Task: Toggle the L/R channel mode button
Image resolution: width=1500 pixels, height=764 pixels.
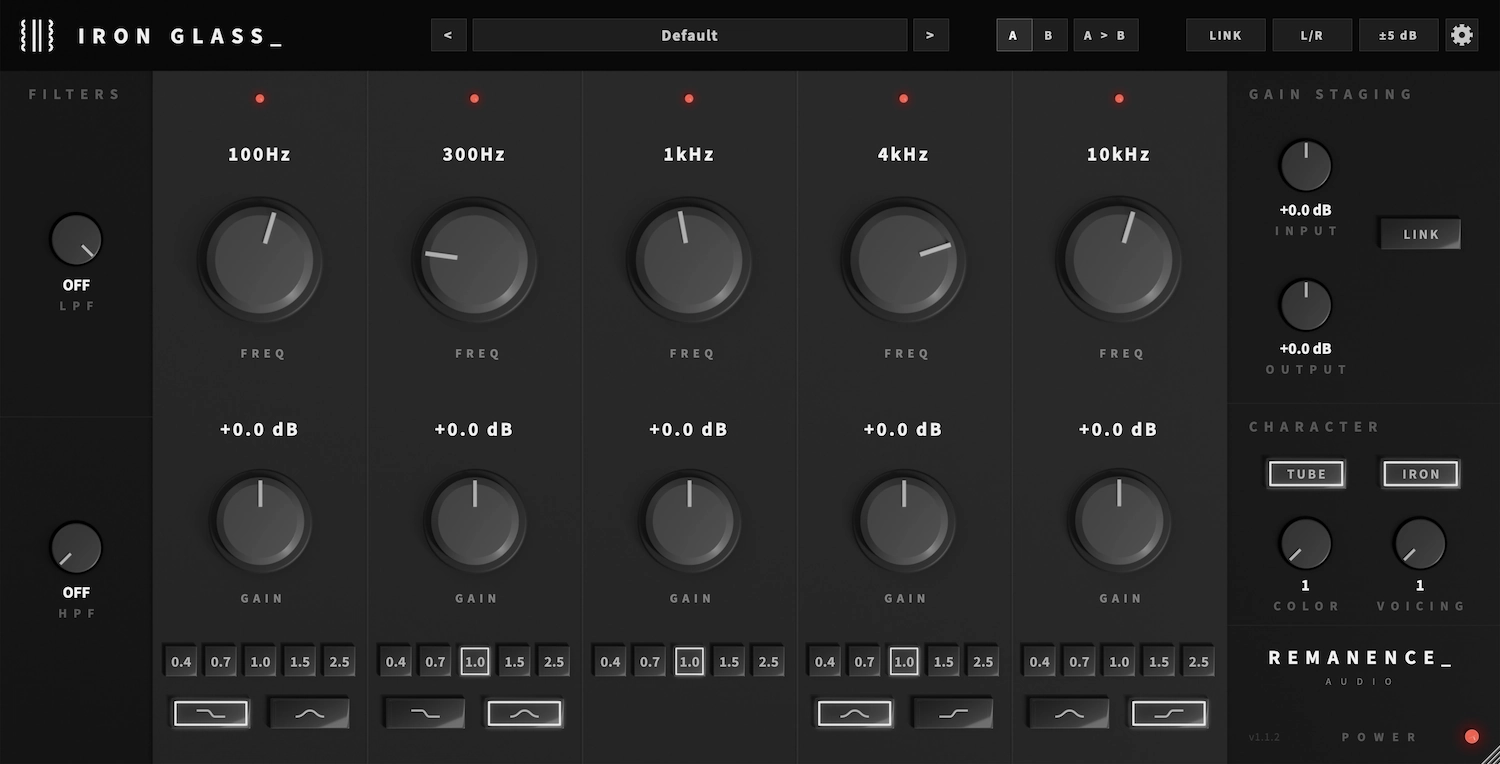Action: (1312, 35)
